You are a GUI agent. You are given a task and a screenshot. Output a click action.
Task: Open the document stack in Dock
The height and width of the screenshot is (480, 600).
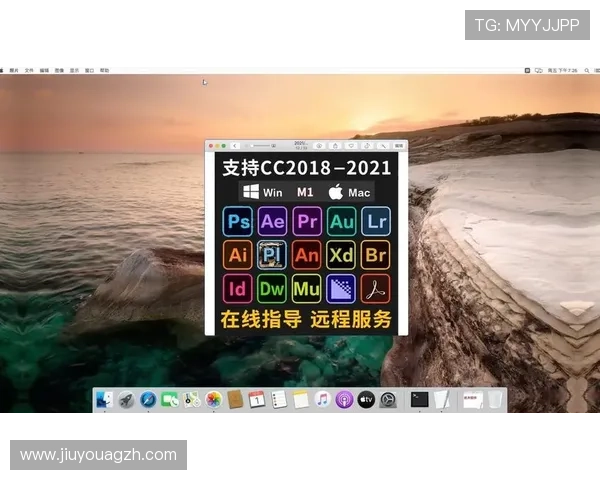click(x=473, y=400)
